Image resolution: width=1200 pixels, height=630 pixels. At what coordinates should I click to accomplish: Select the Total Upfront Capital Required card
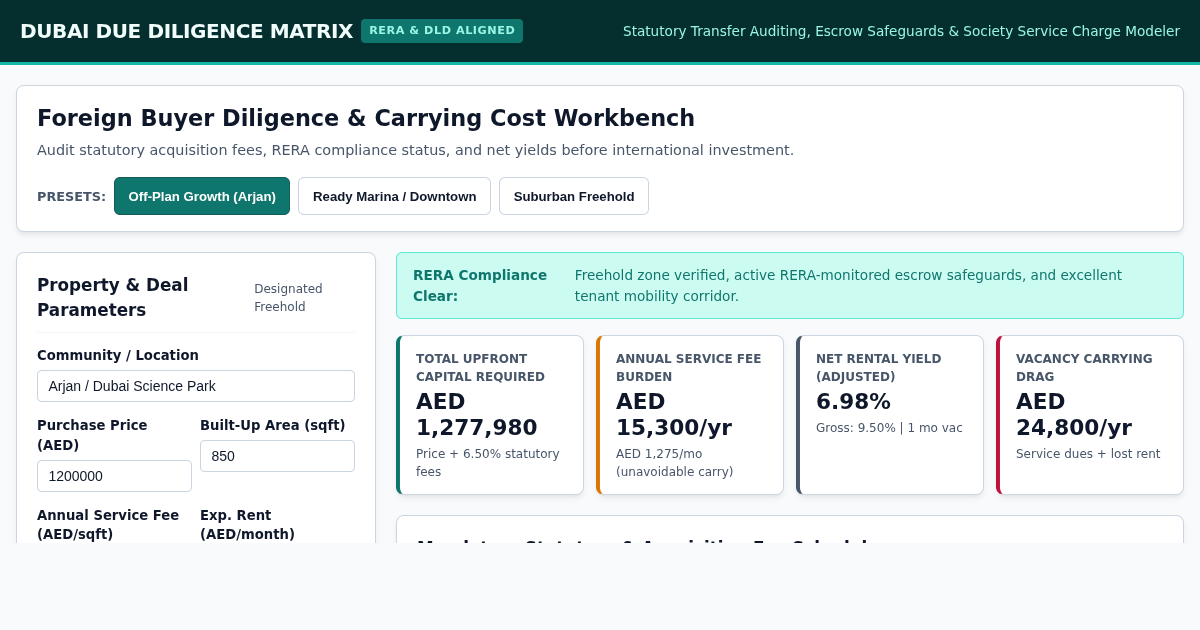[x=490, y=415]
